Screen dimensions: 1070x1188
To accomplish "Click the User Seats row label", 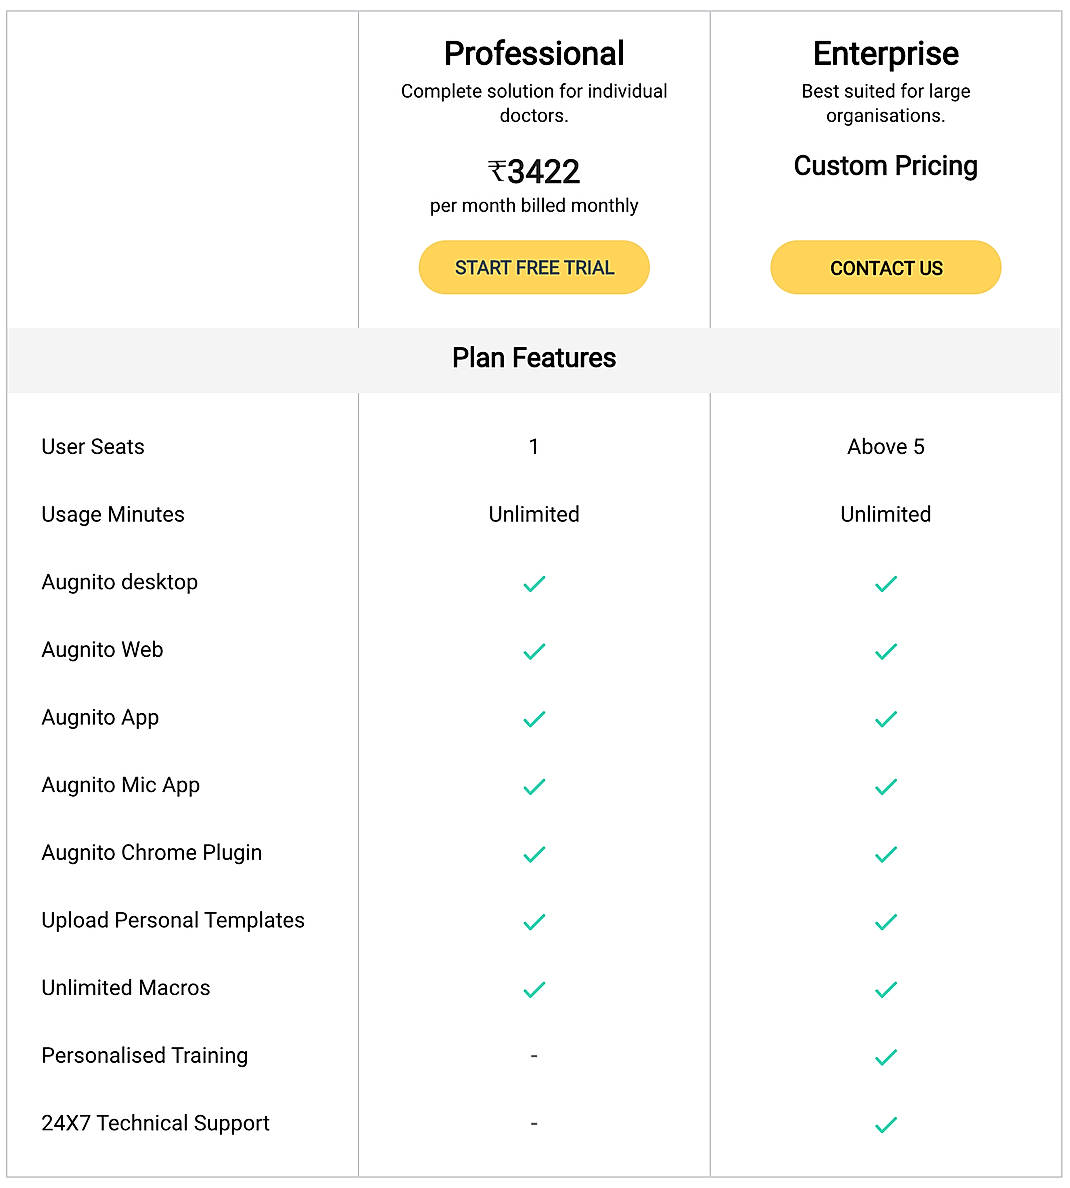I will click(x=92, y=447).
